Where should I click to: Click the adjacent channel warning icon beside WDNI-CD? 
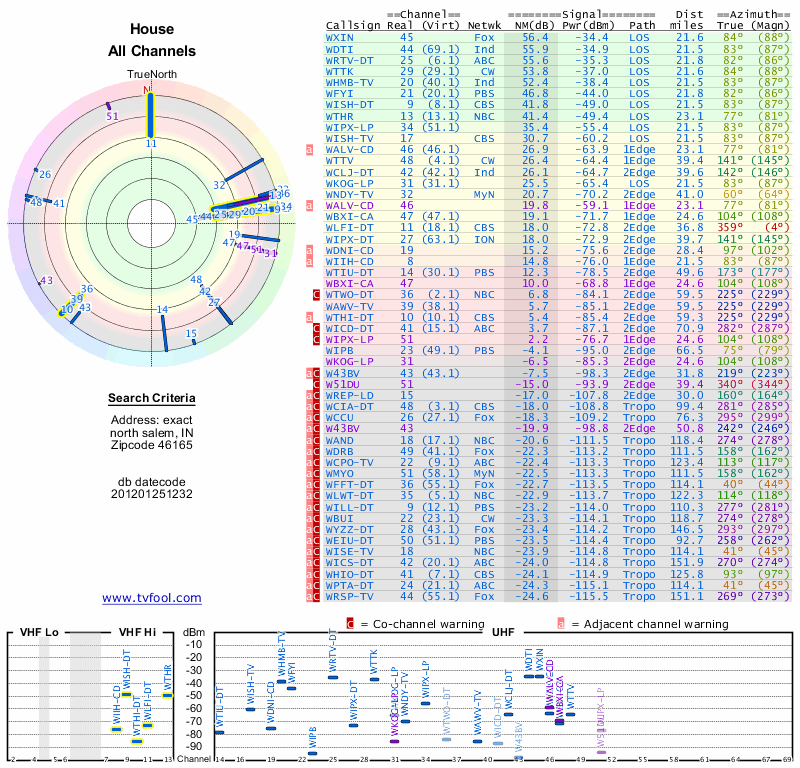pyautogui.click(x=310, y=250)
